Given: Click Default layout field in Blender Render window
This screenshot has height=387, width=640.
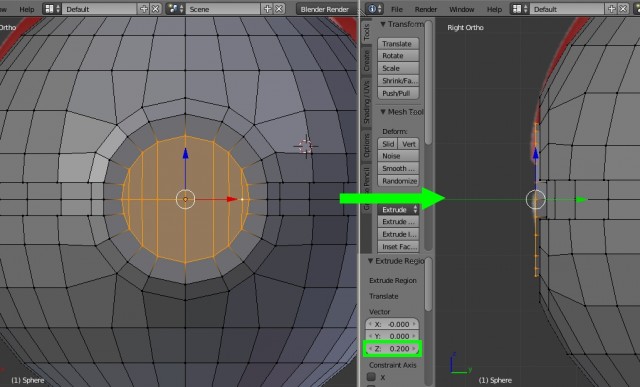Looking at the screenshot, I should (x=100, y=9).
